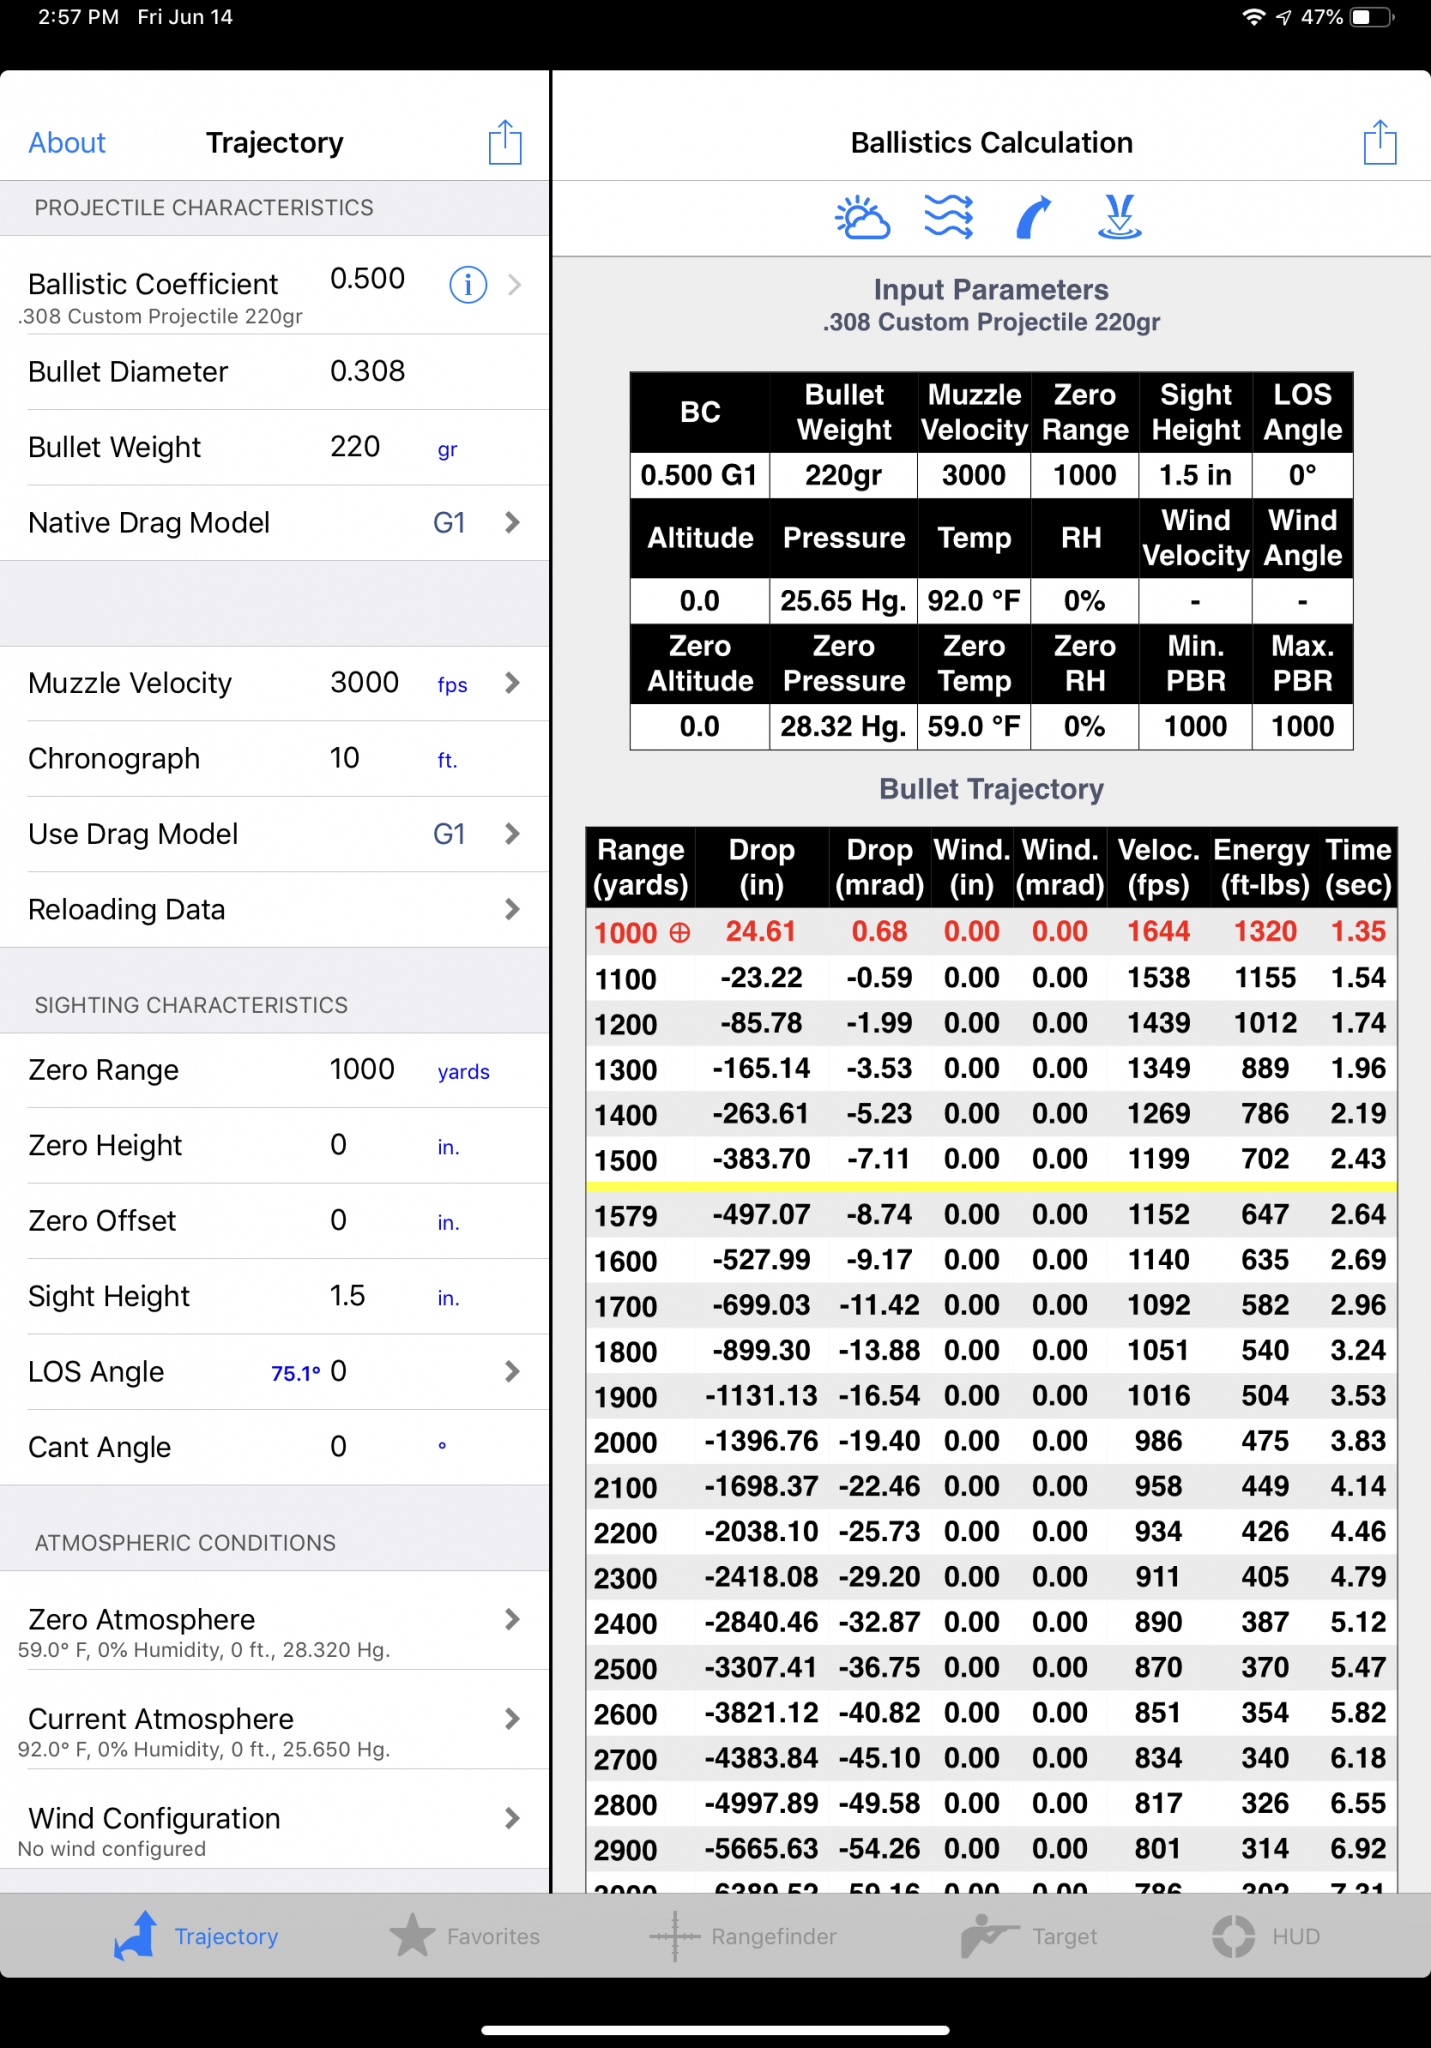Edit Ballistic Coefficient value 0.500
The height and width of the screenshot is (2048, 1431).
point(368,279)
